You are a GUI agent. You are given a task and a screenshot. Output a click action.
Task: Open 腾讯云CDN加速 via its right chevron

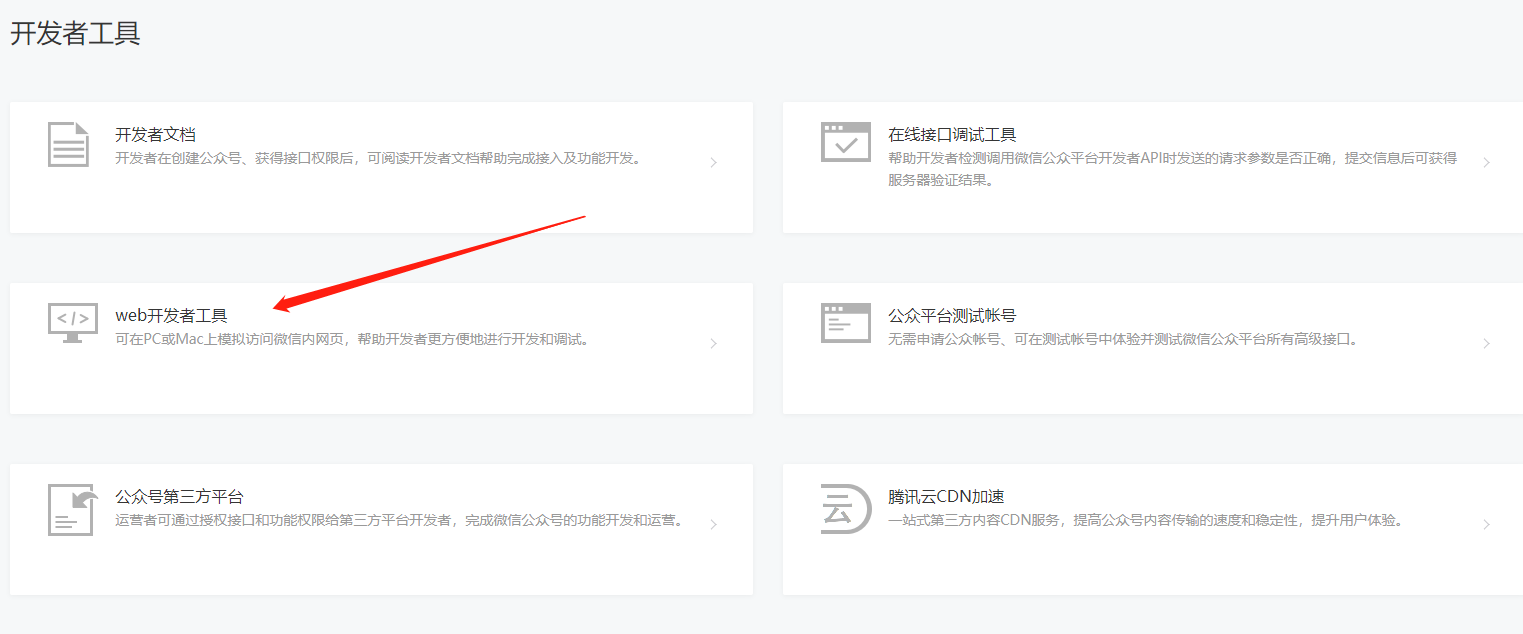point(1486,524)
